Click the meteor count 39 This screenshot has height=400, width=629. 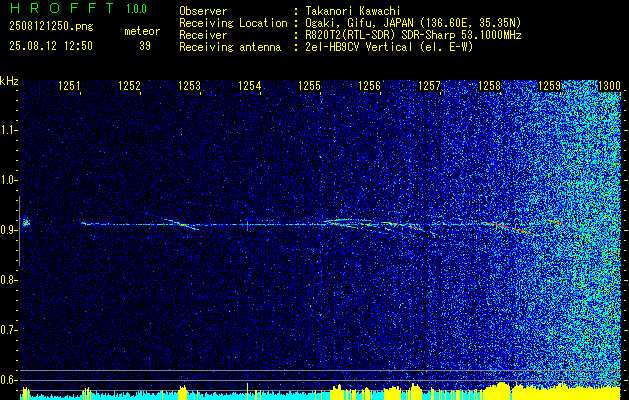pyautogui.click(x=145, y=46)
